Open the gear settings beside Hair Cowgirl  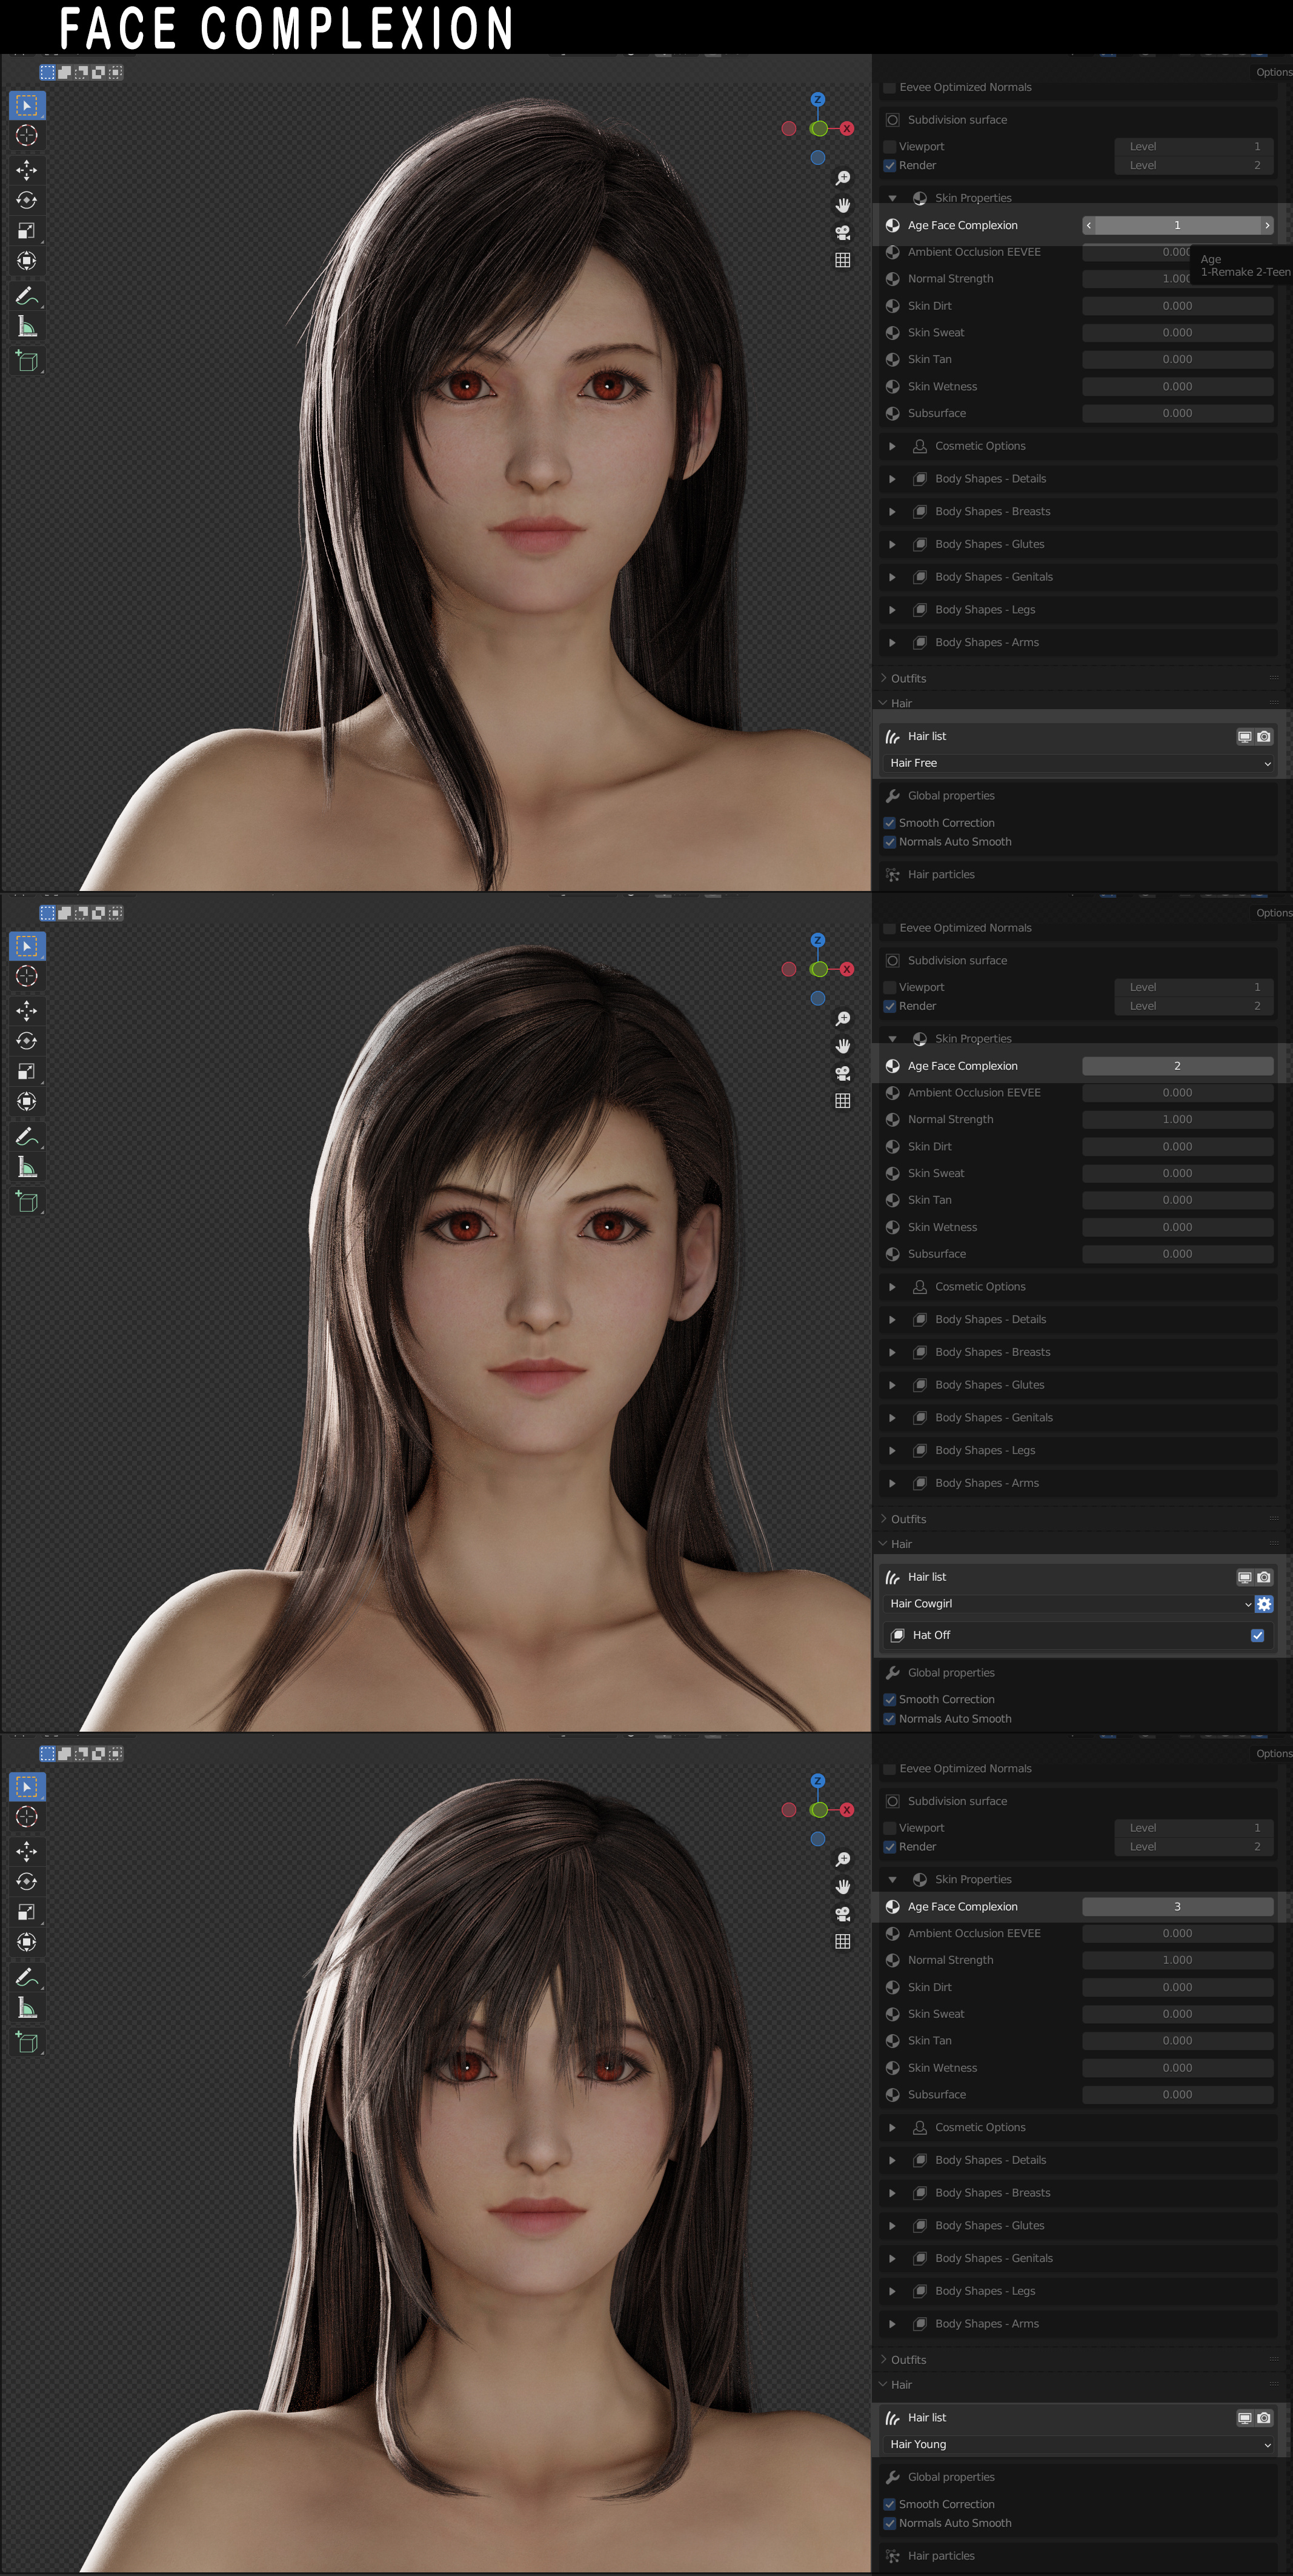pyautogui.click(x=1264, y=1604)
